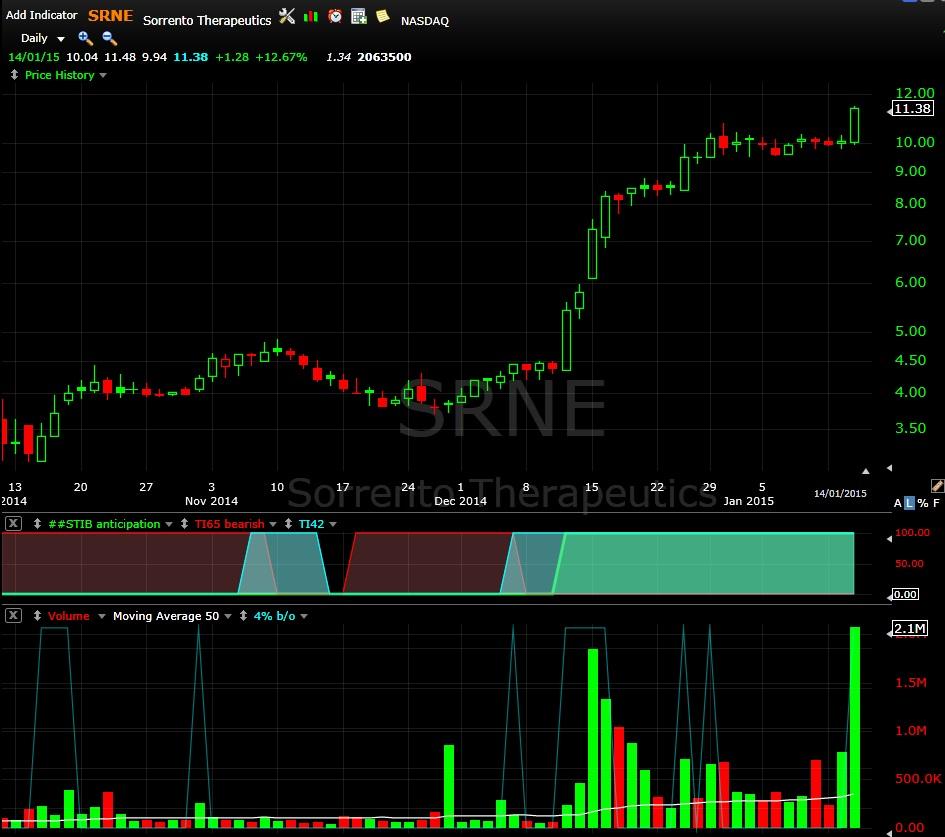Click the 4% b/o indicator label

pyautogui.click(x=274, y=615)
